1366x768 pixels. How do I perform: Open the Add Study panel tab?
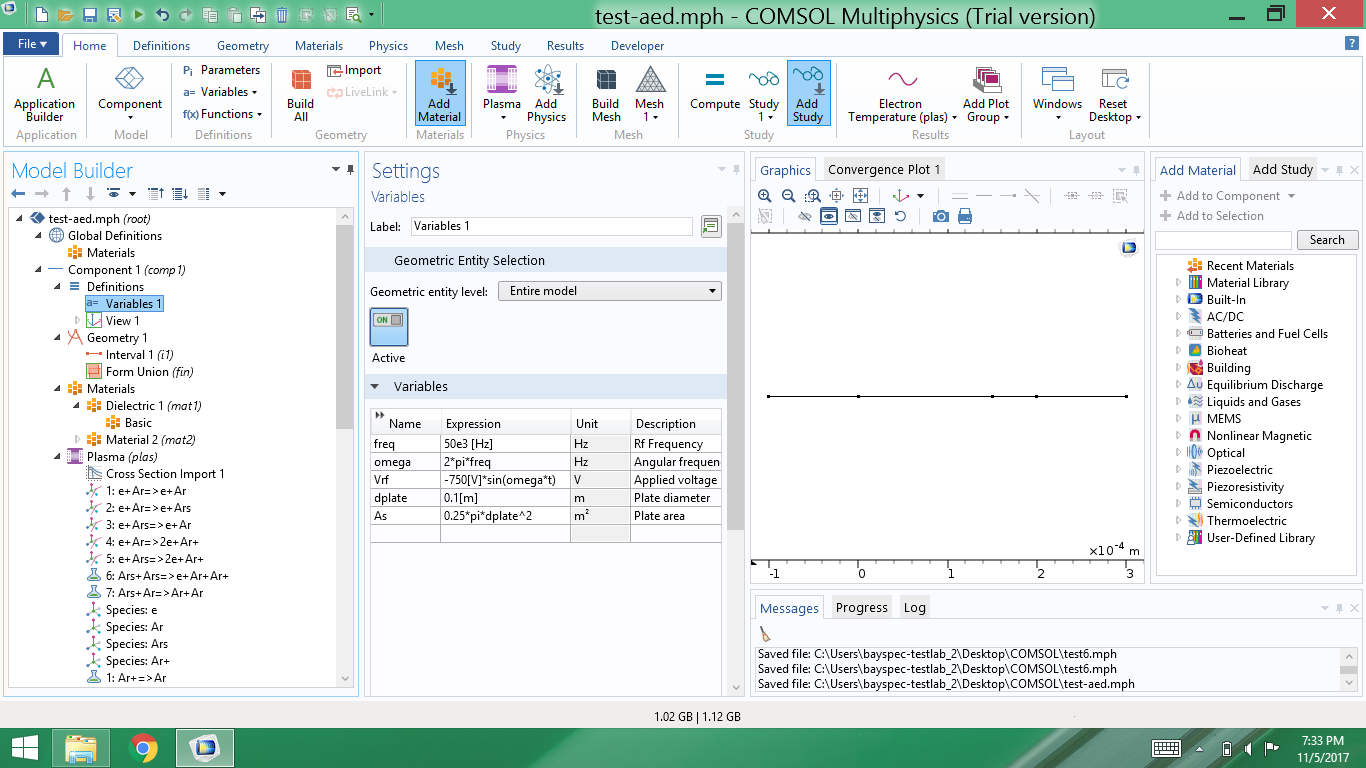point(1283,170)
